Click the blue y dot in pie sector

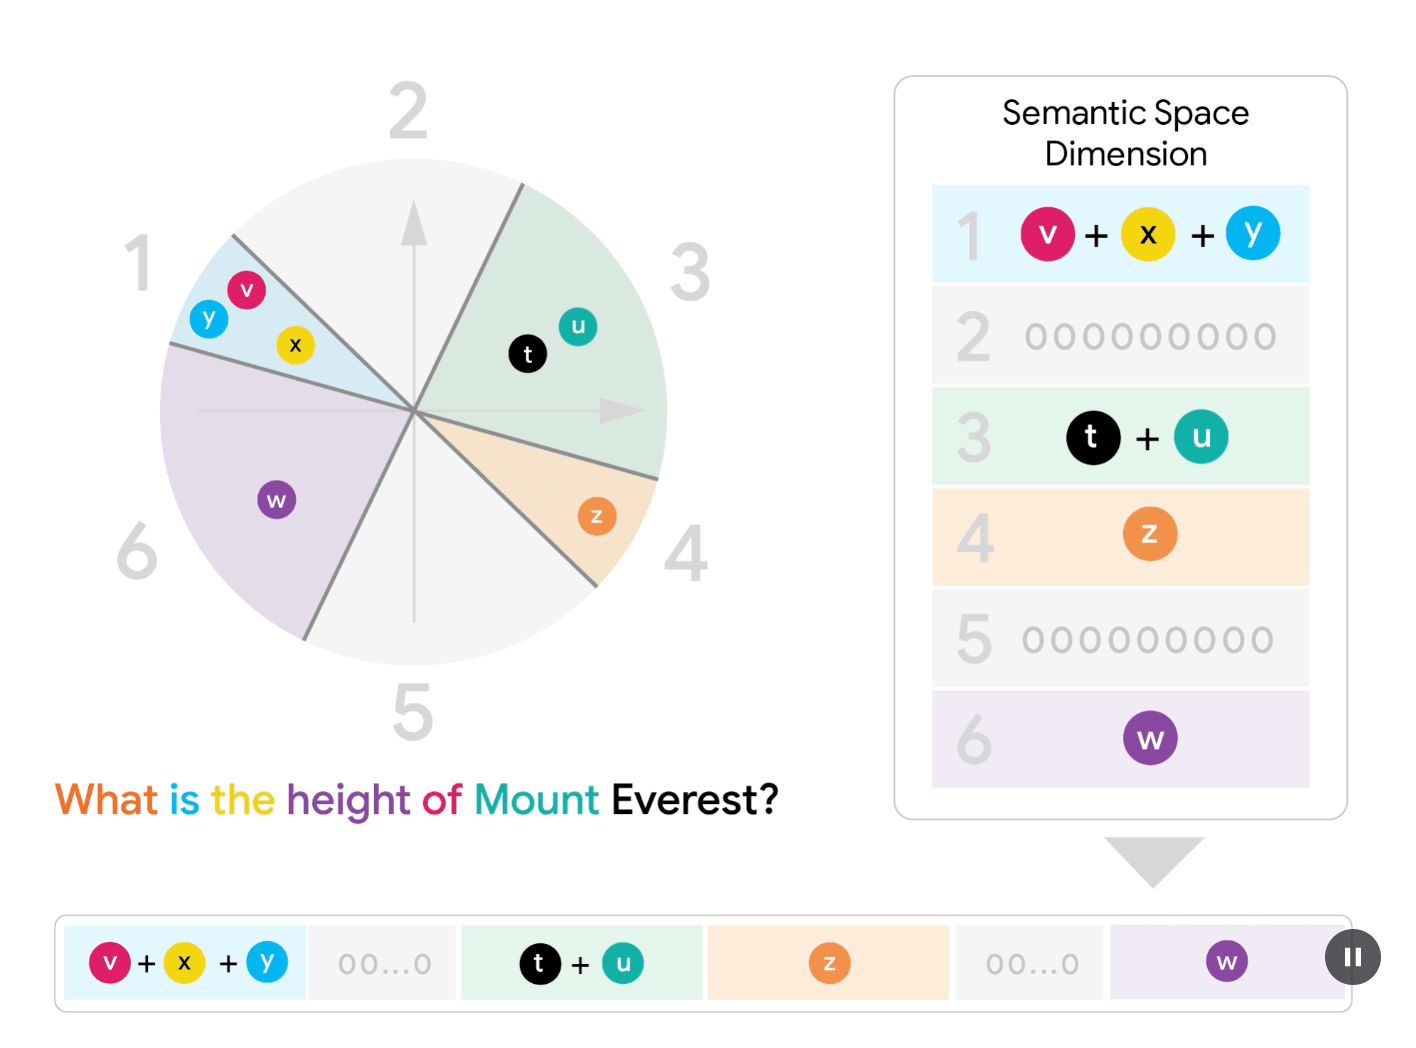pyautogui.click(x=209, y=319)
